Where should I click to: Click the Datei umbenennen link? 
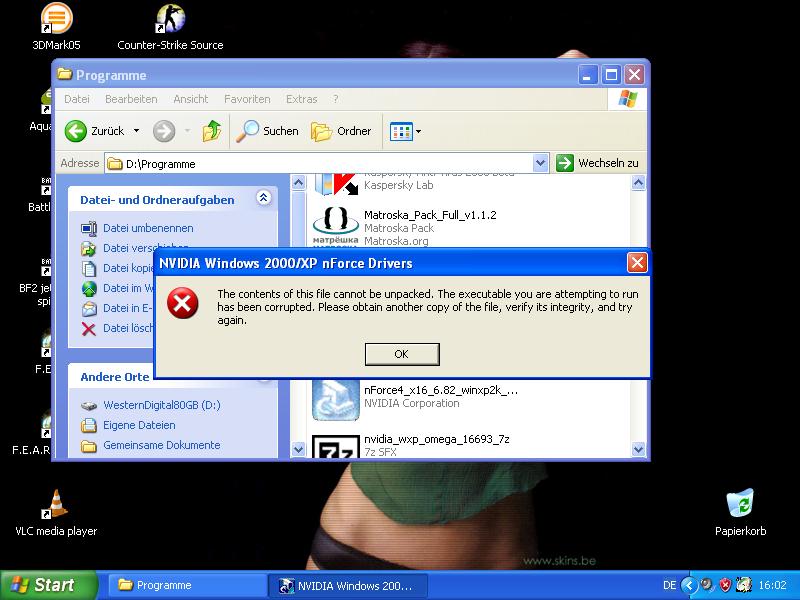click(x=148, y=228)
